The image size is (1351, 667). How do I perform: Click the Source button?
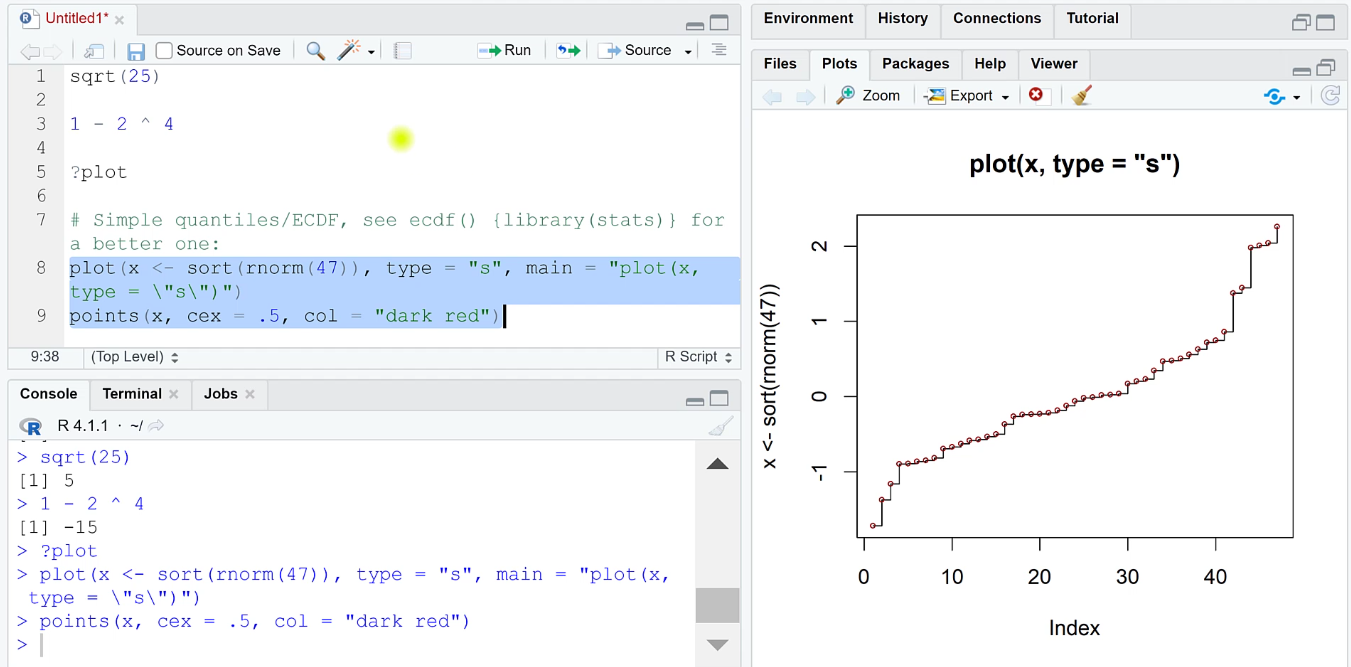636,50
